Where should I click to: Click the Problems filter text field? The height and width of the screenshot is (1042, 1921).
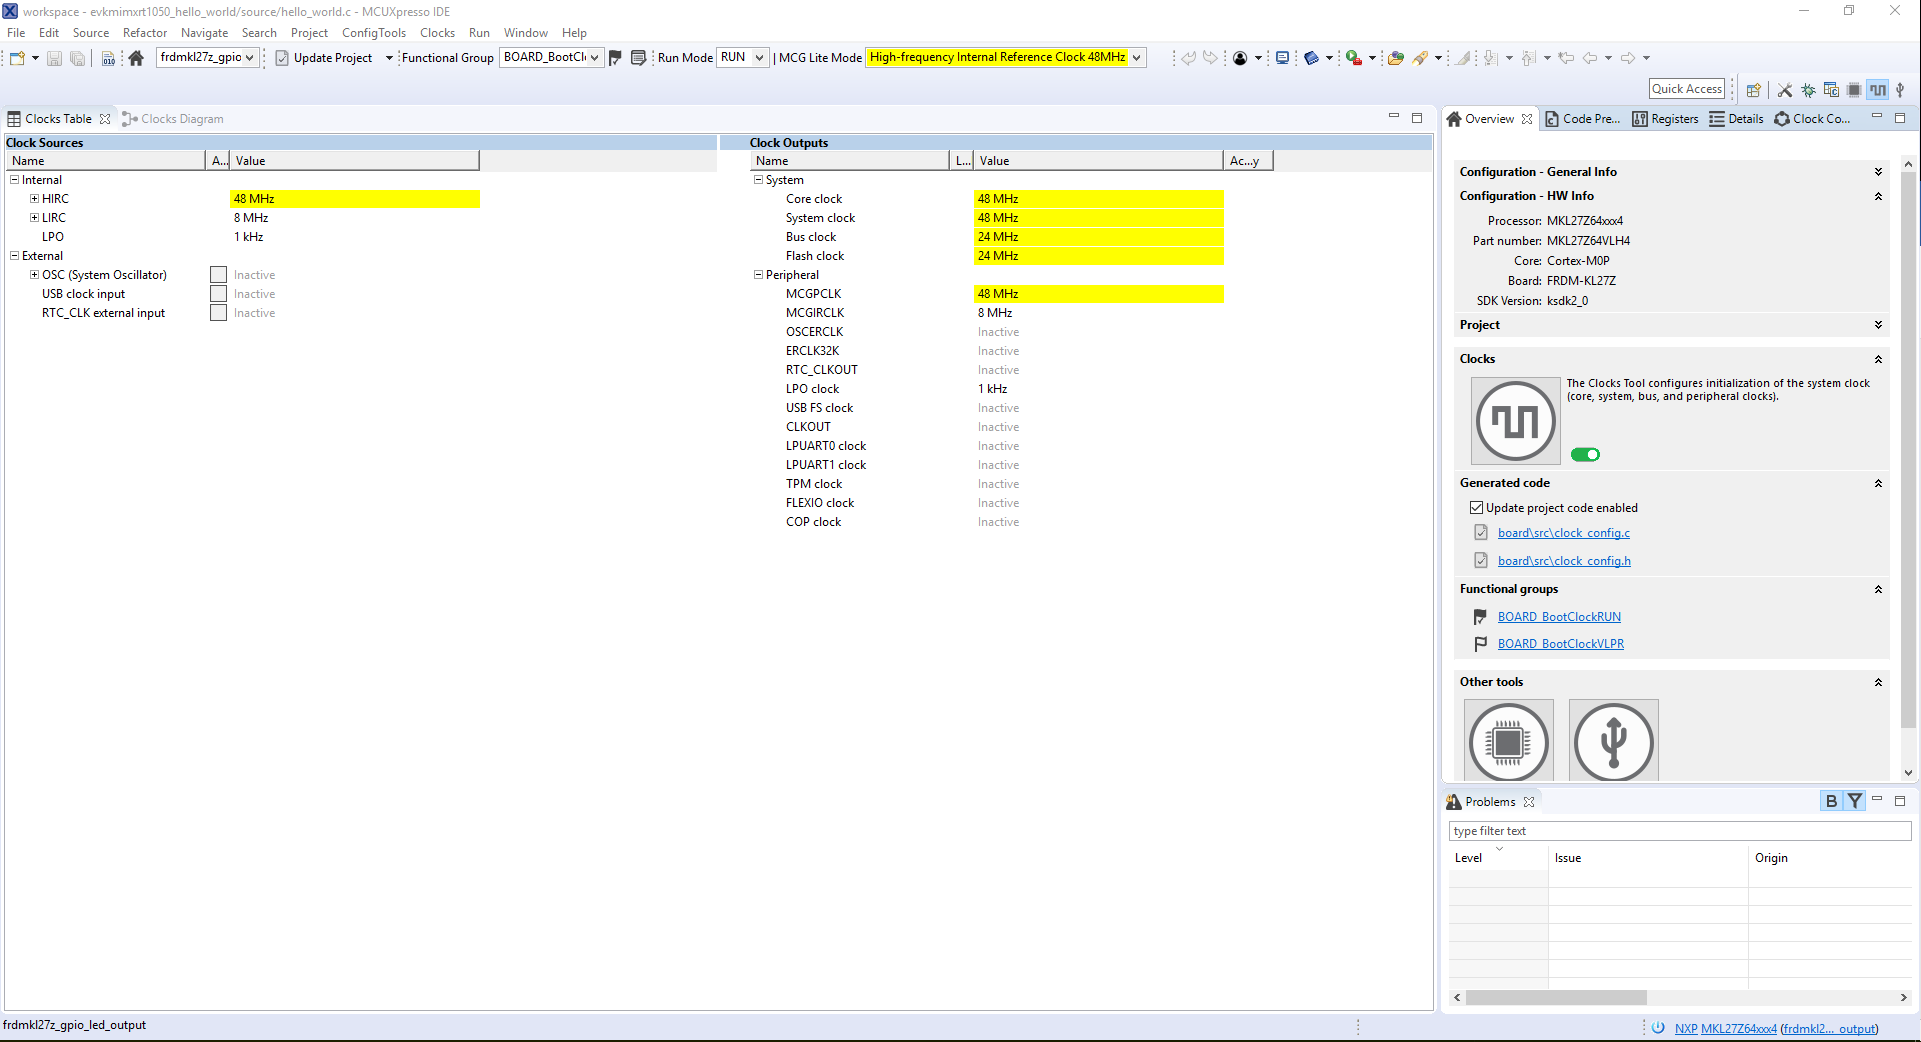coord(1679,831)
